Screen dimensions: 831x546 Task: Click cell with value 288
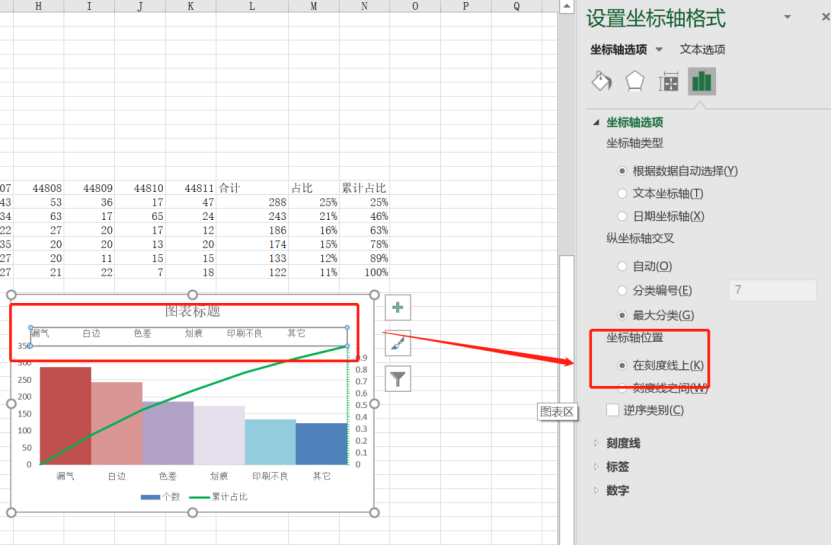pos(252,202)
